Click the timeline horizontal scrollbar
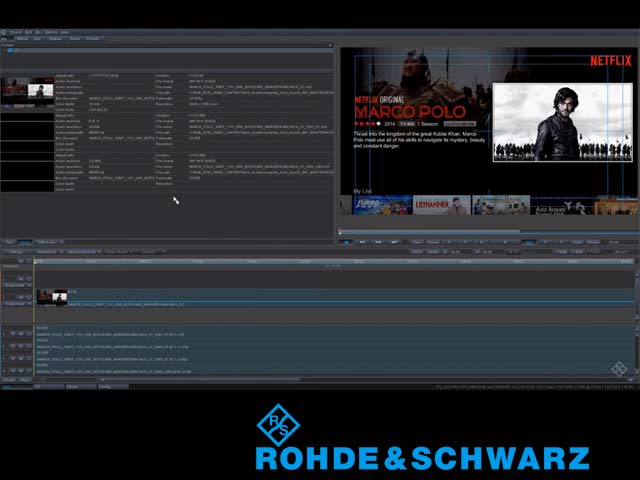This screenshot has height=480, width=640. click(x=200, y=379)
